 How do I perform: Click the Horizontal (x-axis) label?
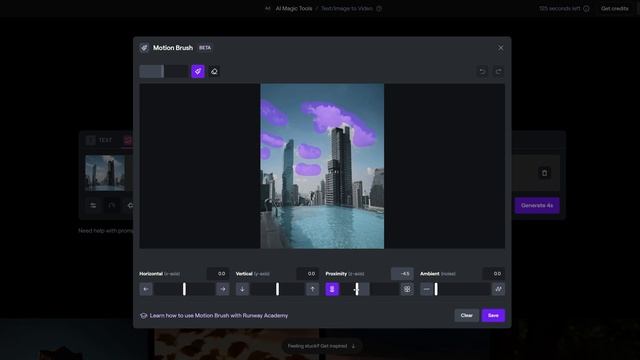[160, 273]
